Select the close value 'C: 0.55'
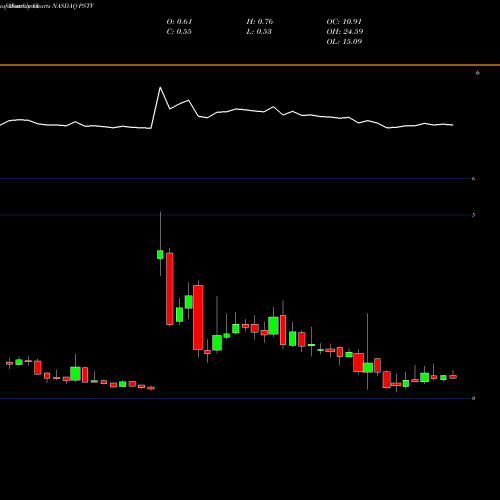Viewport: 500px width, 500px height. click(x=179, y=31)
